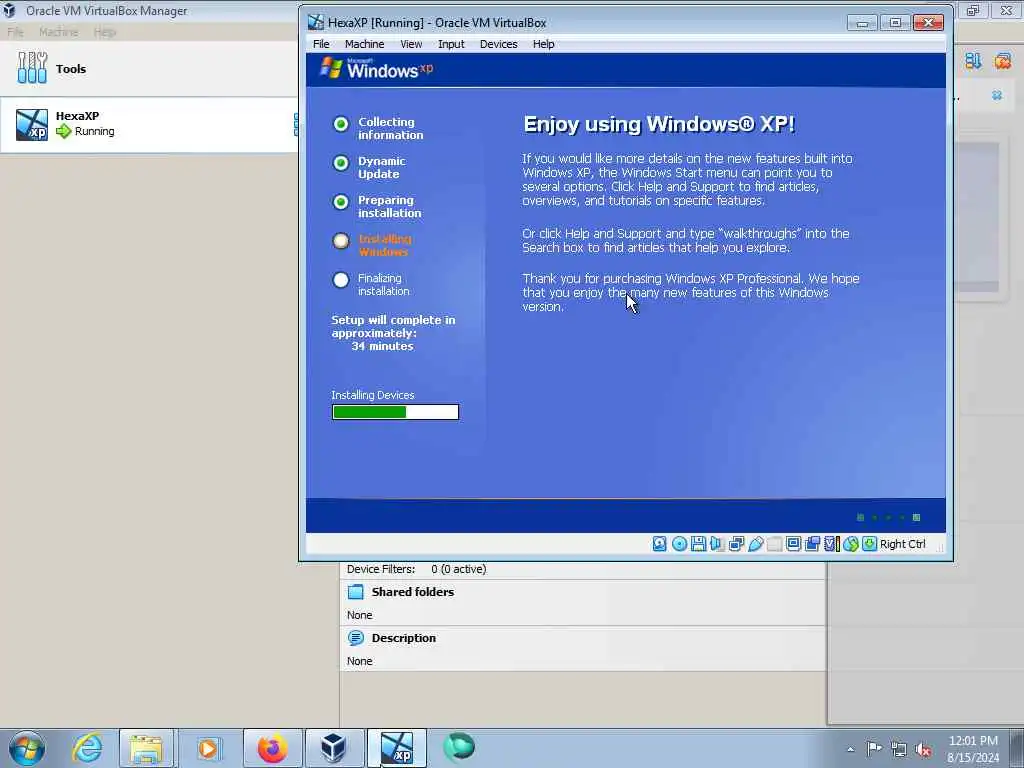Click the green arrow keyboard capture icon
Image resolution: width=1024 pixels, height=768 pixels.
869,543
